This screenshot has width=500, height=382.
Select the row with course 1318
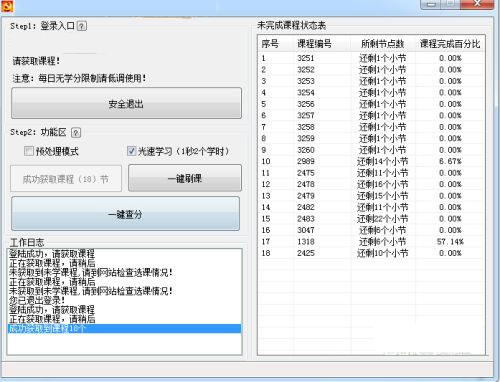371,242
